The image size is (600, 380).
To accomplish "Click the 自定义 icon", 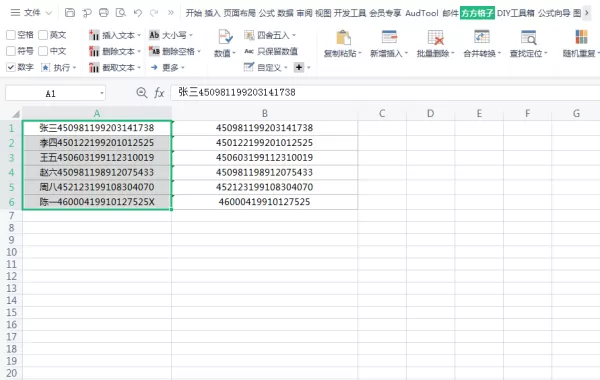I will [x=249, y=67].
